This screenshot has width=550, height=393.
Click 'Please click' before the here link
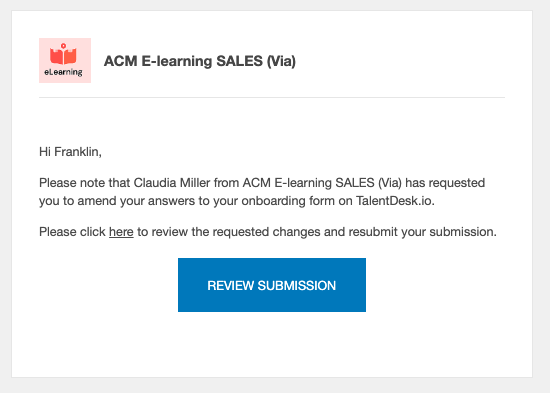point(72,232)
